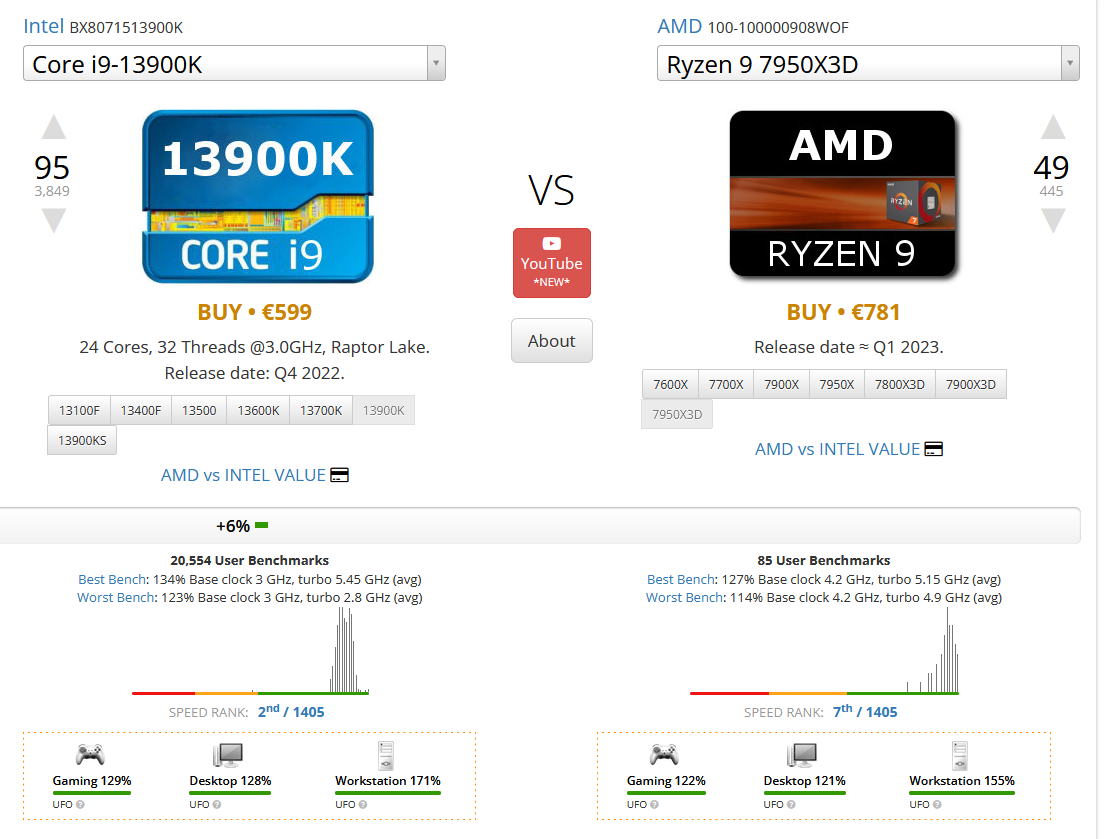This screenshot has width=1105, height=839.
Task: Open AMD Worst Bench link
Action: tap(685, 597)
